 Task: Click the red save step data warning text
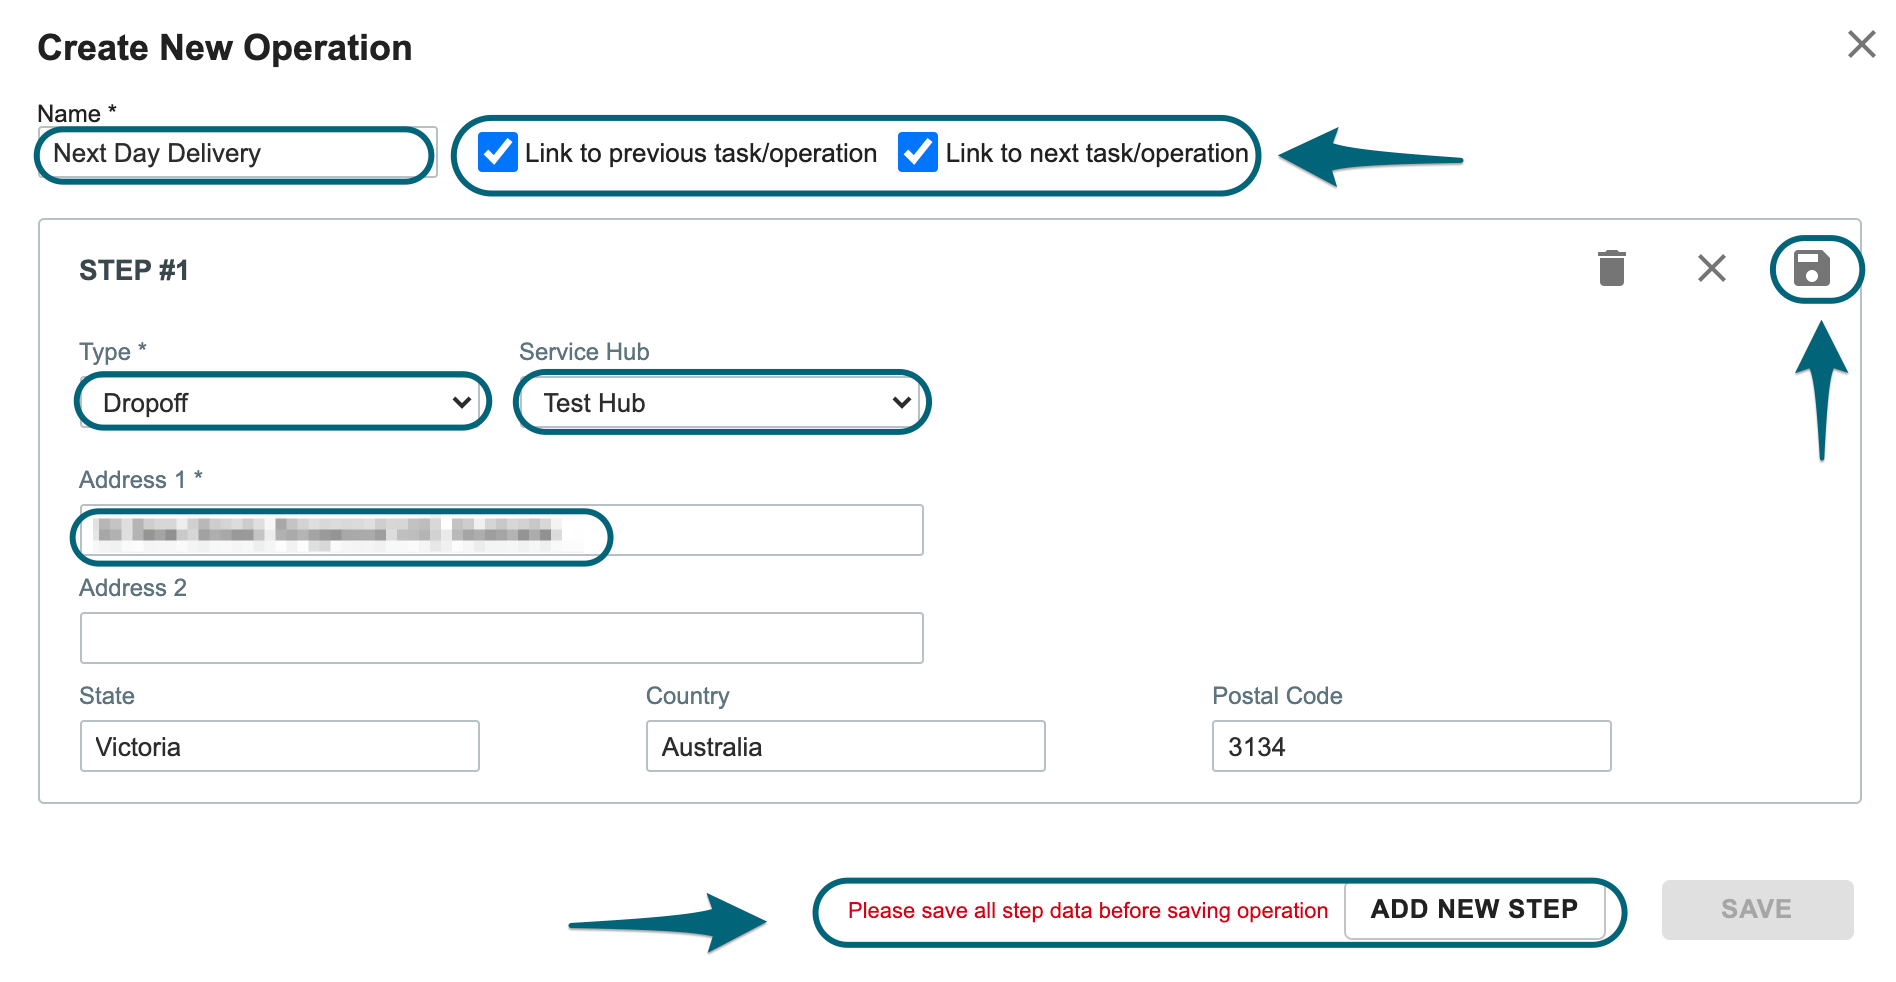(1087, 911)
